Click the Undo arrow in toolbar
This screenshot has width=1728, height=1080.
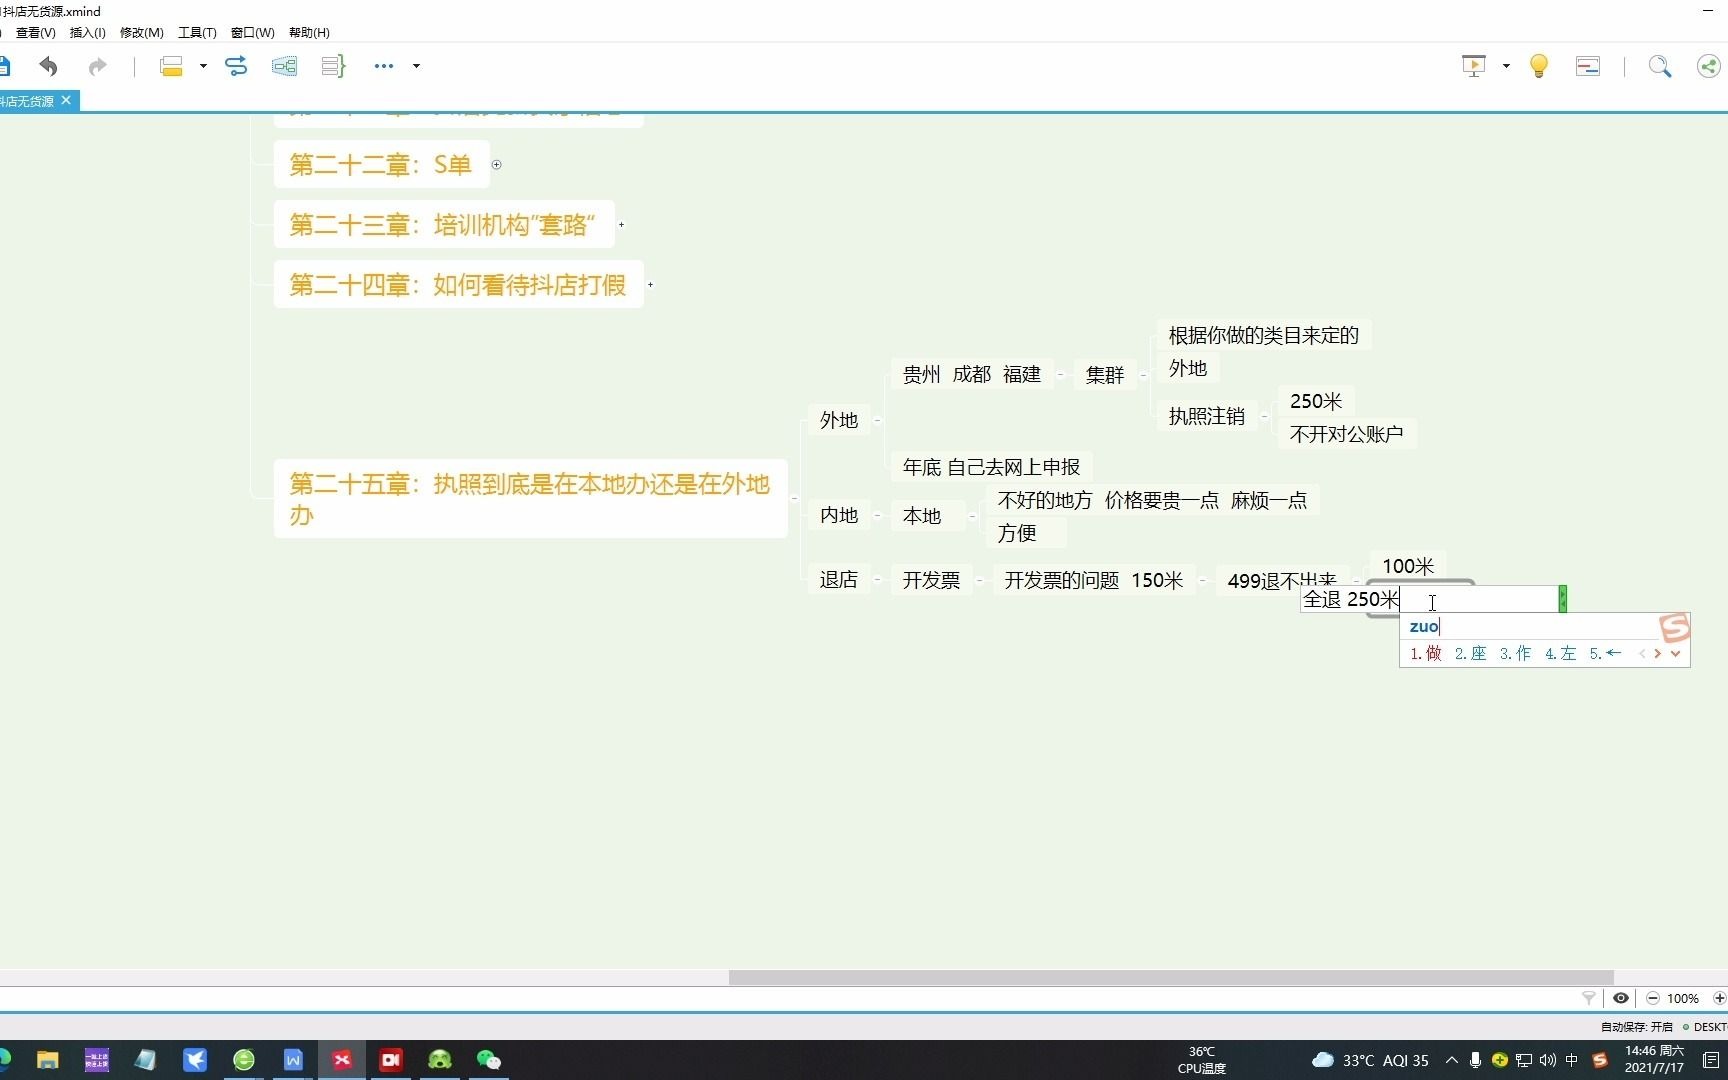[x=48, y=66]
